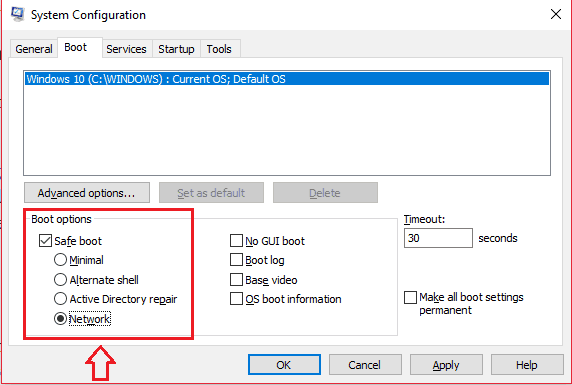The height and width of the screenshot is (385, 572).
Task: Pick Active Directory repair option
Action: 60,299
